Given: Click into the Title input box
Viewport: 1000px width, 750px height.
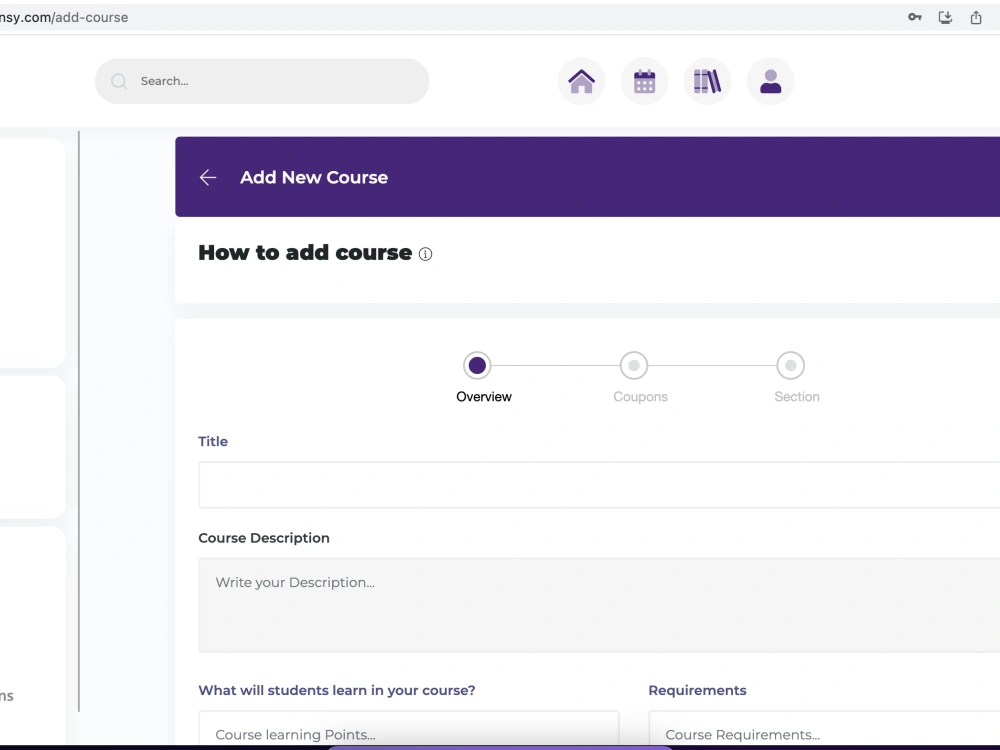Looking at the screenshot, I should pyautogui.click(x=599, y=485).
